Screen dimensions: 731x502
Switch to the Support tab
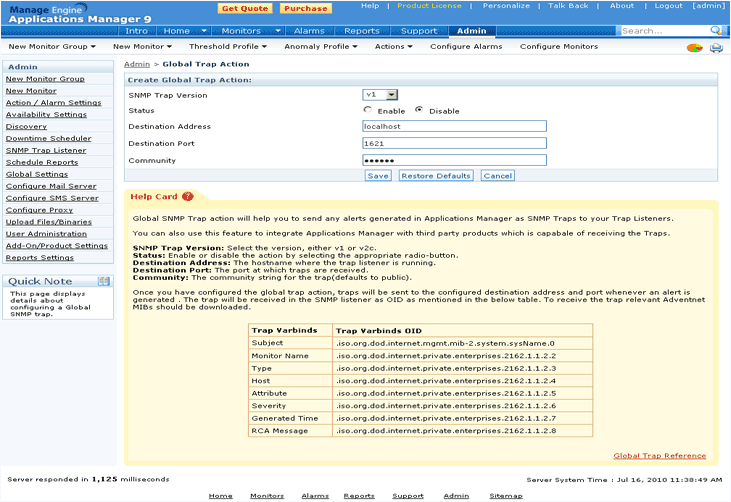click(419, 31)
